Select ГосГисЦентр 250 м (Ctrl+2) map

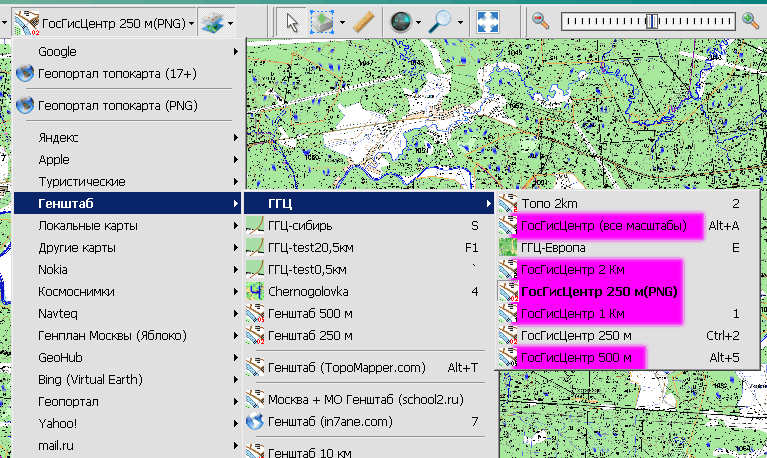point(628,336)
